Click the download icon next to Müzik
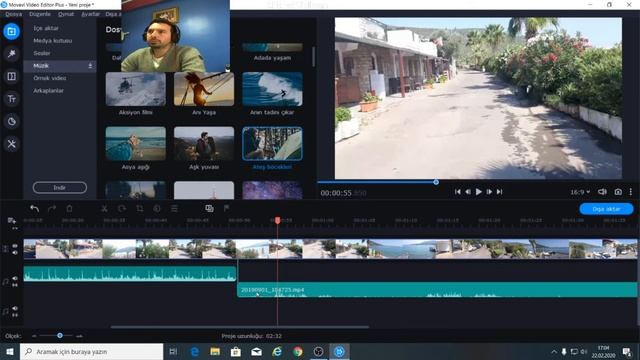 pyautogui.click(x=90, y=66)
